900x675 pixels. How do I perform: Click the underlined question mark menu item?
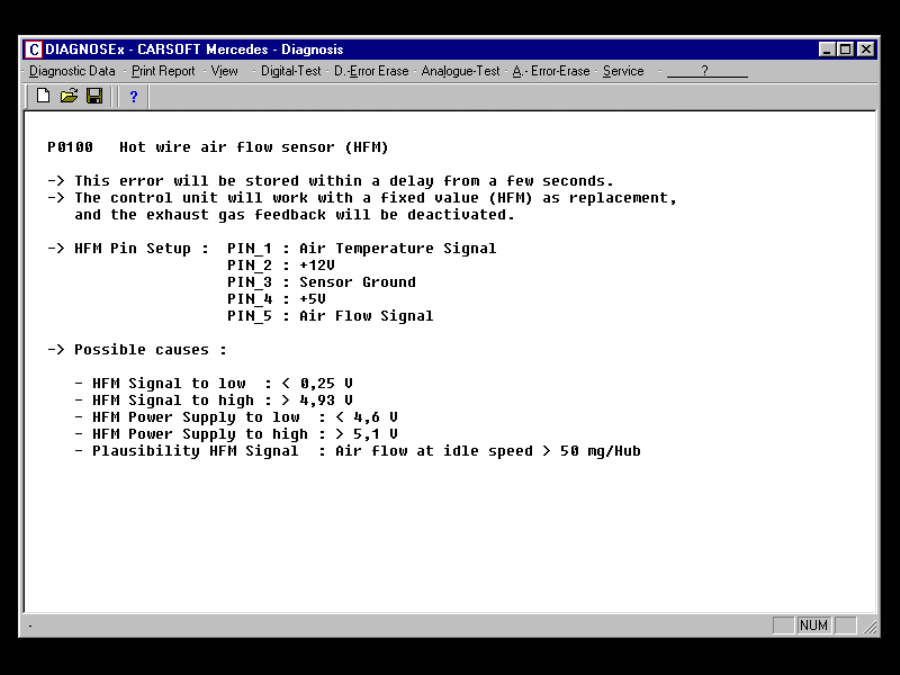(x=705, y=71)
